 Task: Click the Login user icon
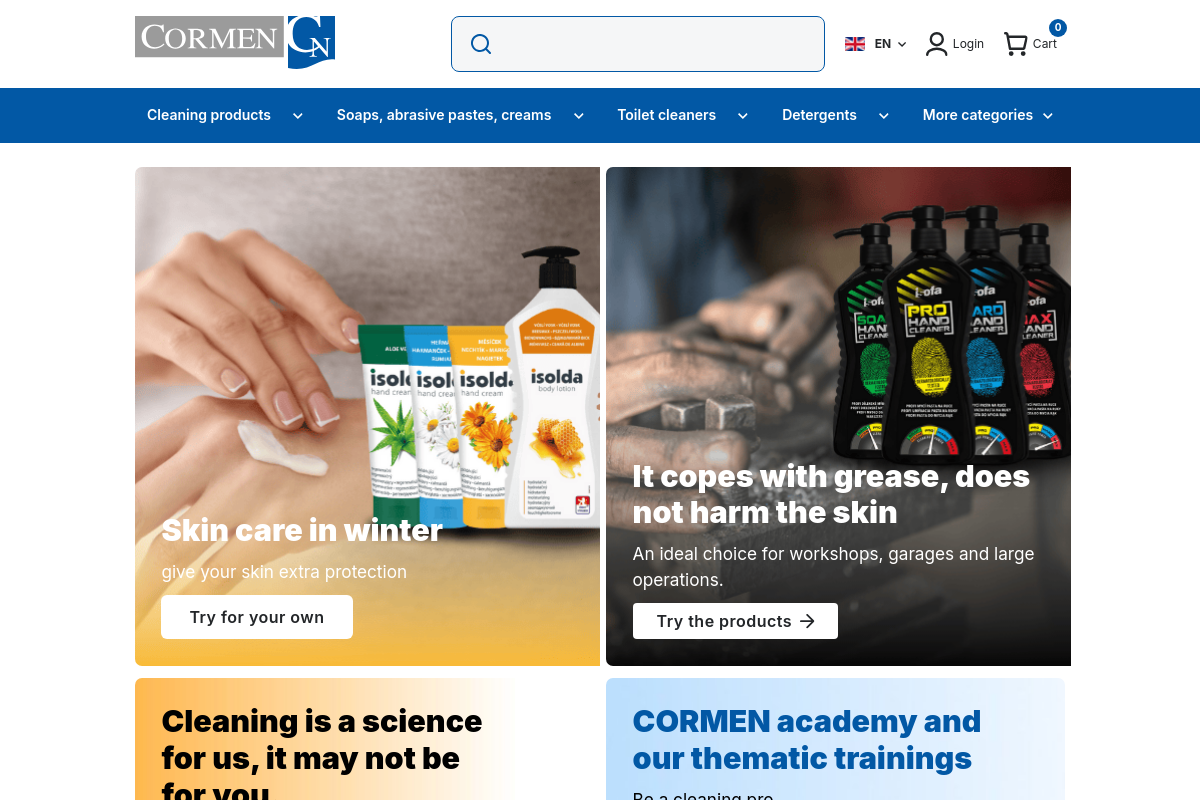936,44
